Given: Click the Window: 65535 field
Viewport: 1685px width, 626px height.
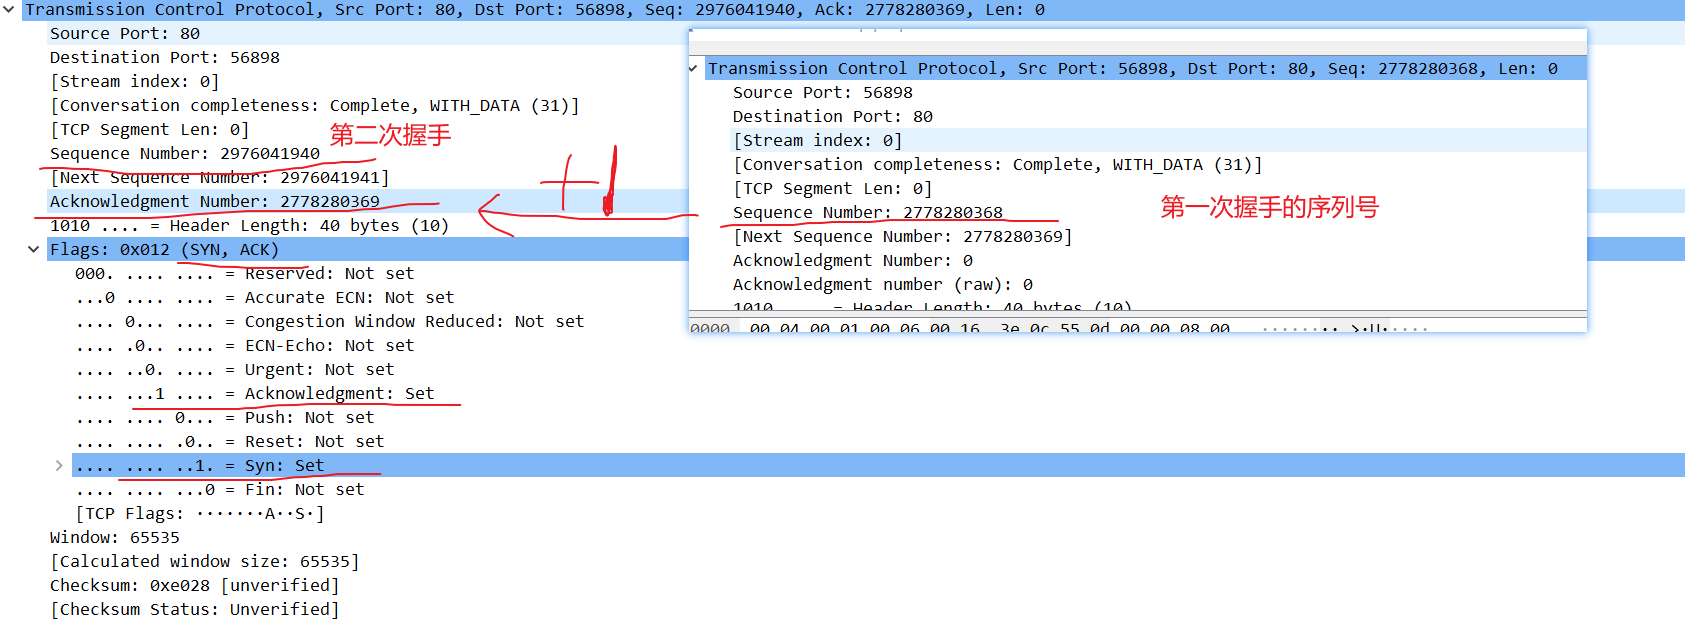Looking at the screenshot, I should [x=115, y=538].
